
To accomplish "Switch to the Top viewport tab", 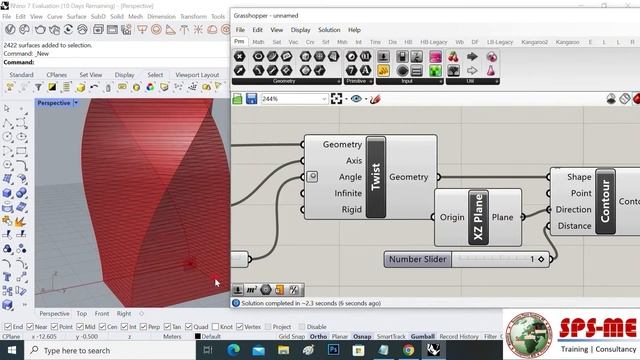I will [82, 313].
